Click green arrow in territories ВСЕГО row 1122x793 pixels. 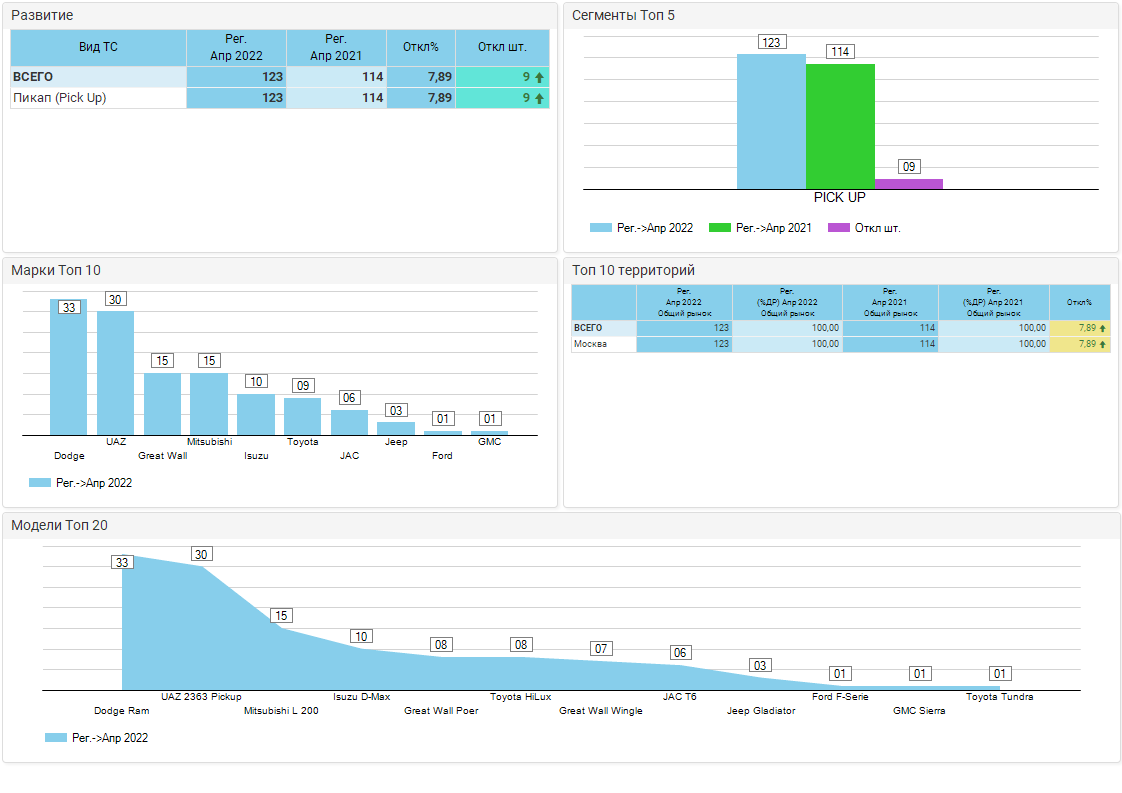click(1102, 328)
